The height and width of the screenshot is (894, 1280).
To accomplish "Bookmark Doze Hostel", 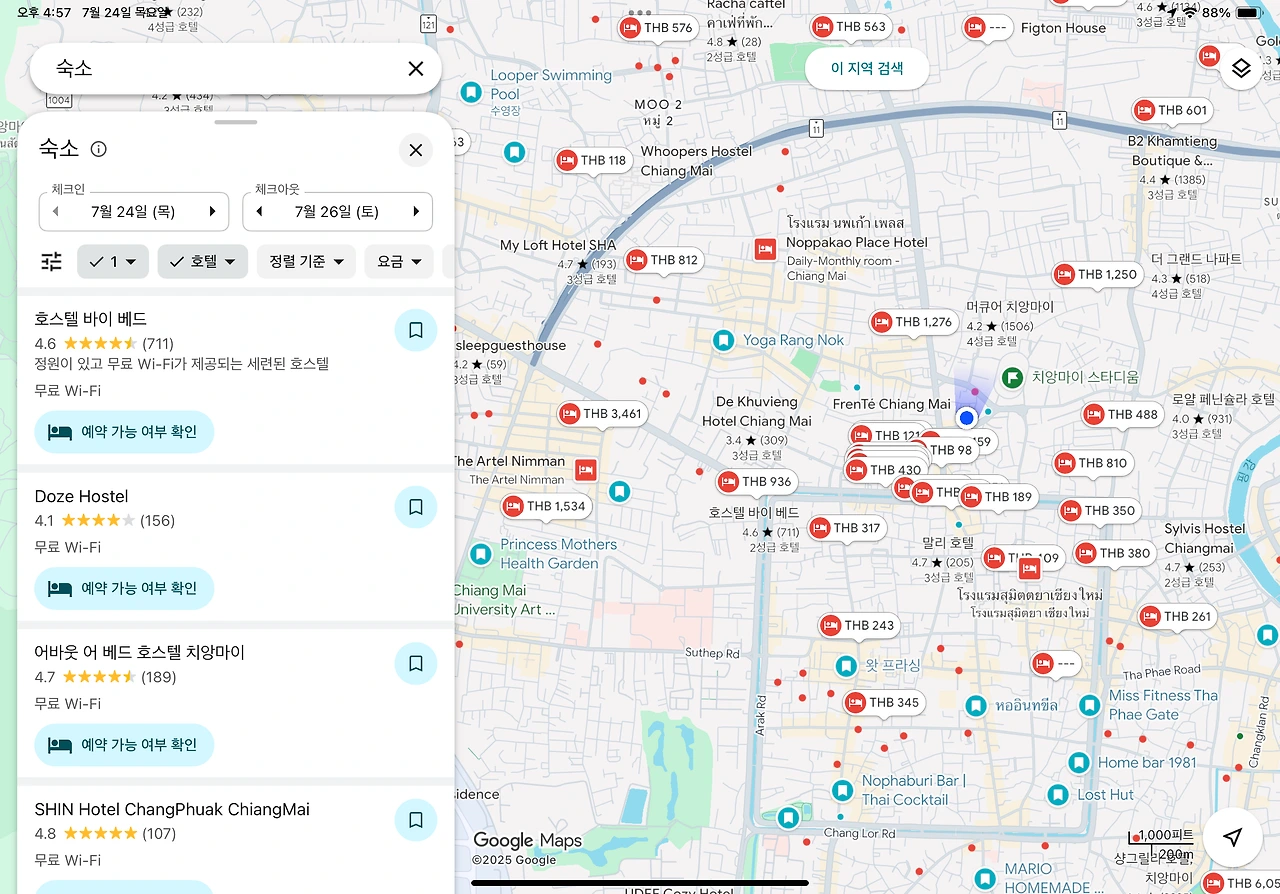I will [x=416, y=507].
